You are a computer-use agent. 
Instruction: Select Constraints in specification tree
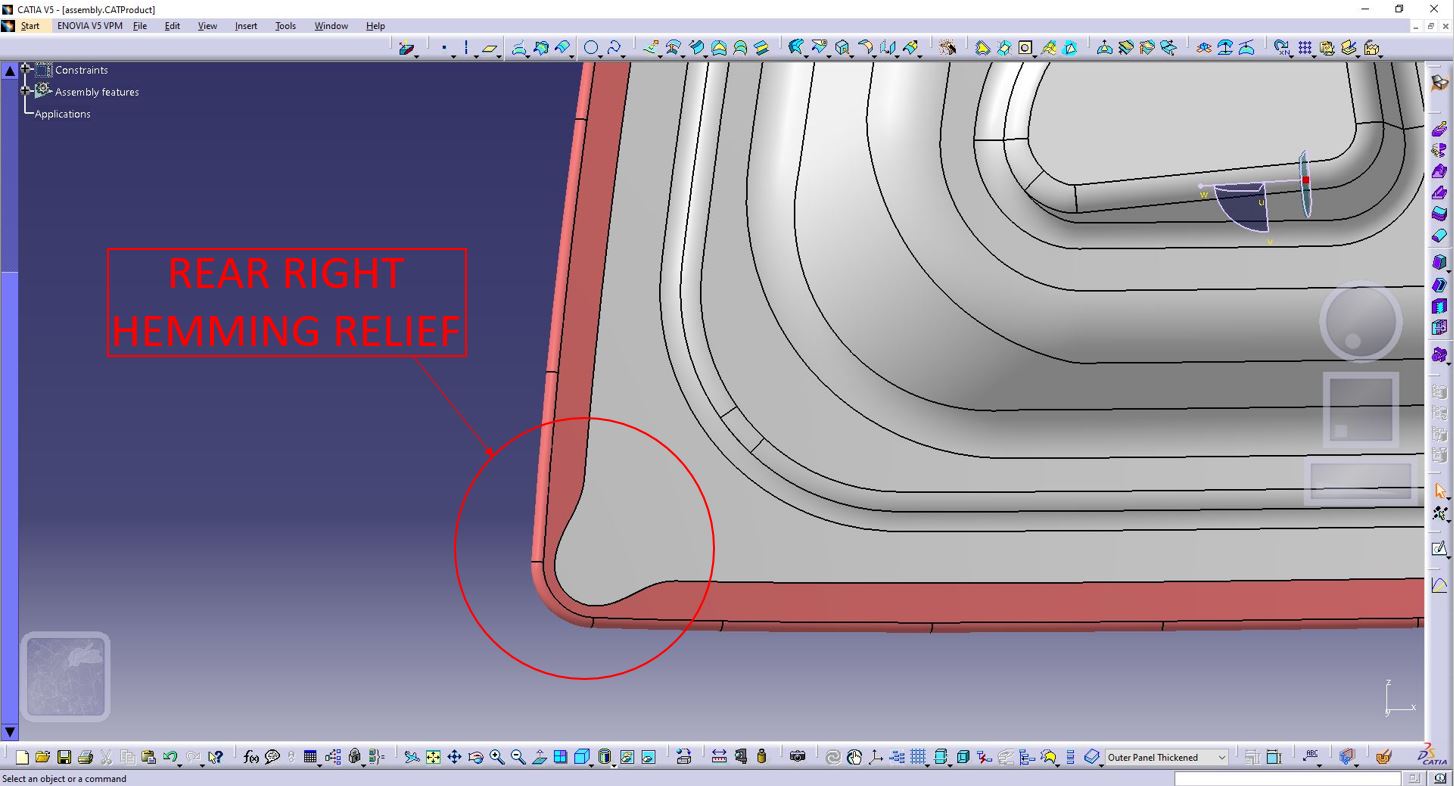click(x=81, y=70)
